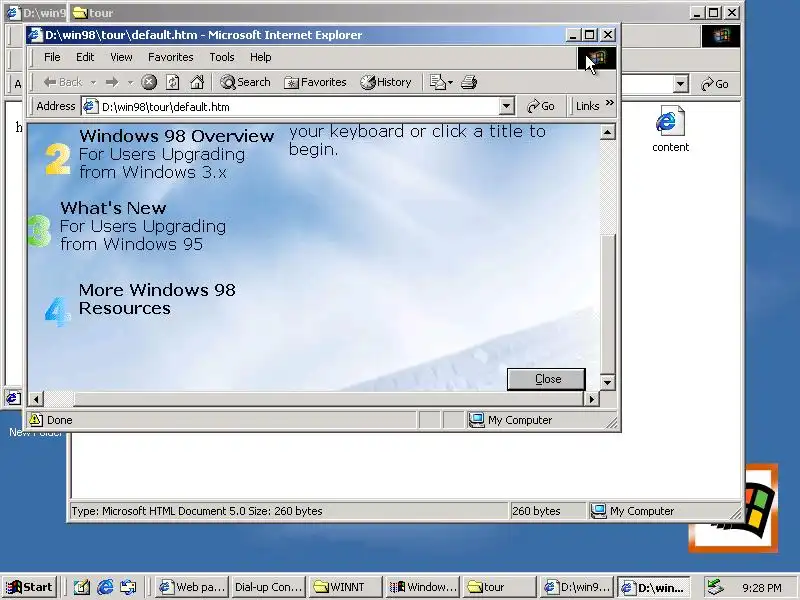800x600 pixels.
Task: Click Go next to the IE address bar
Action: point(541,106)
